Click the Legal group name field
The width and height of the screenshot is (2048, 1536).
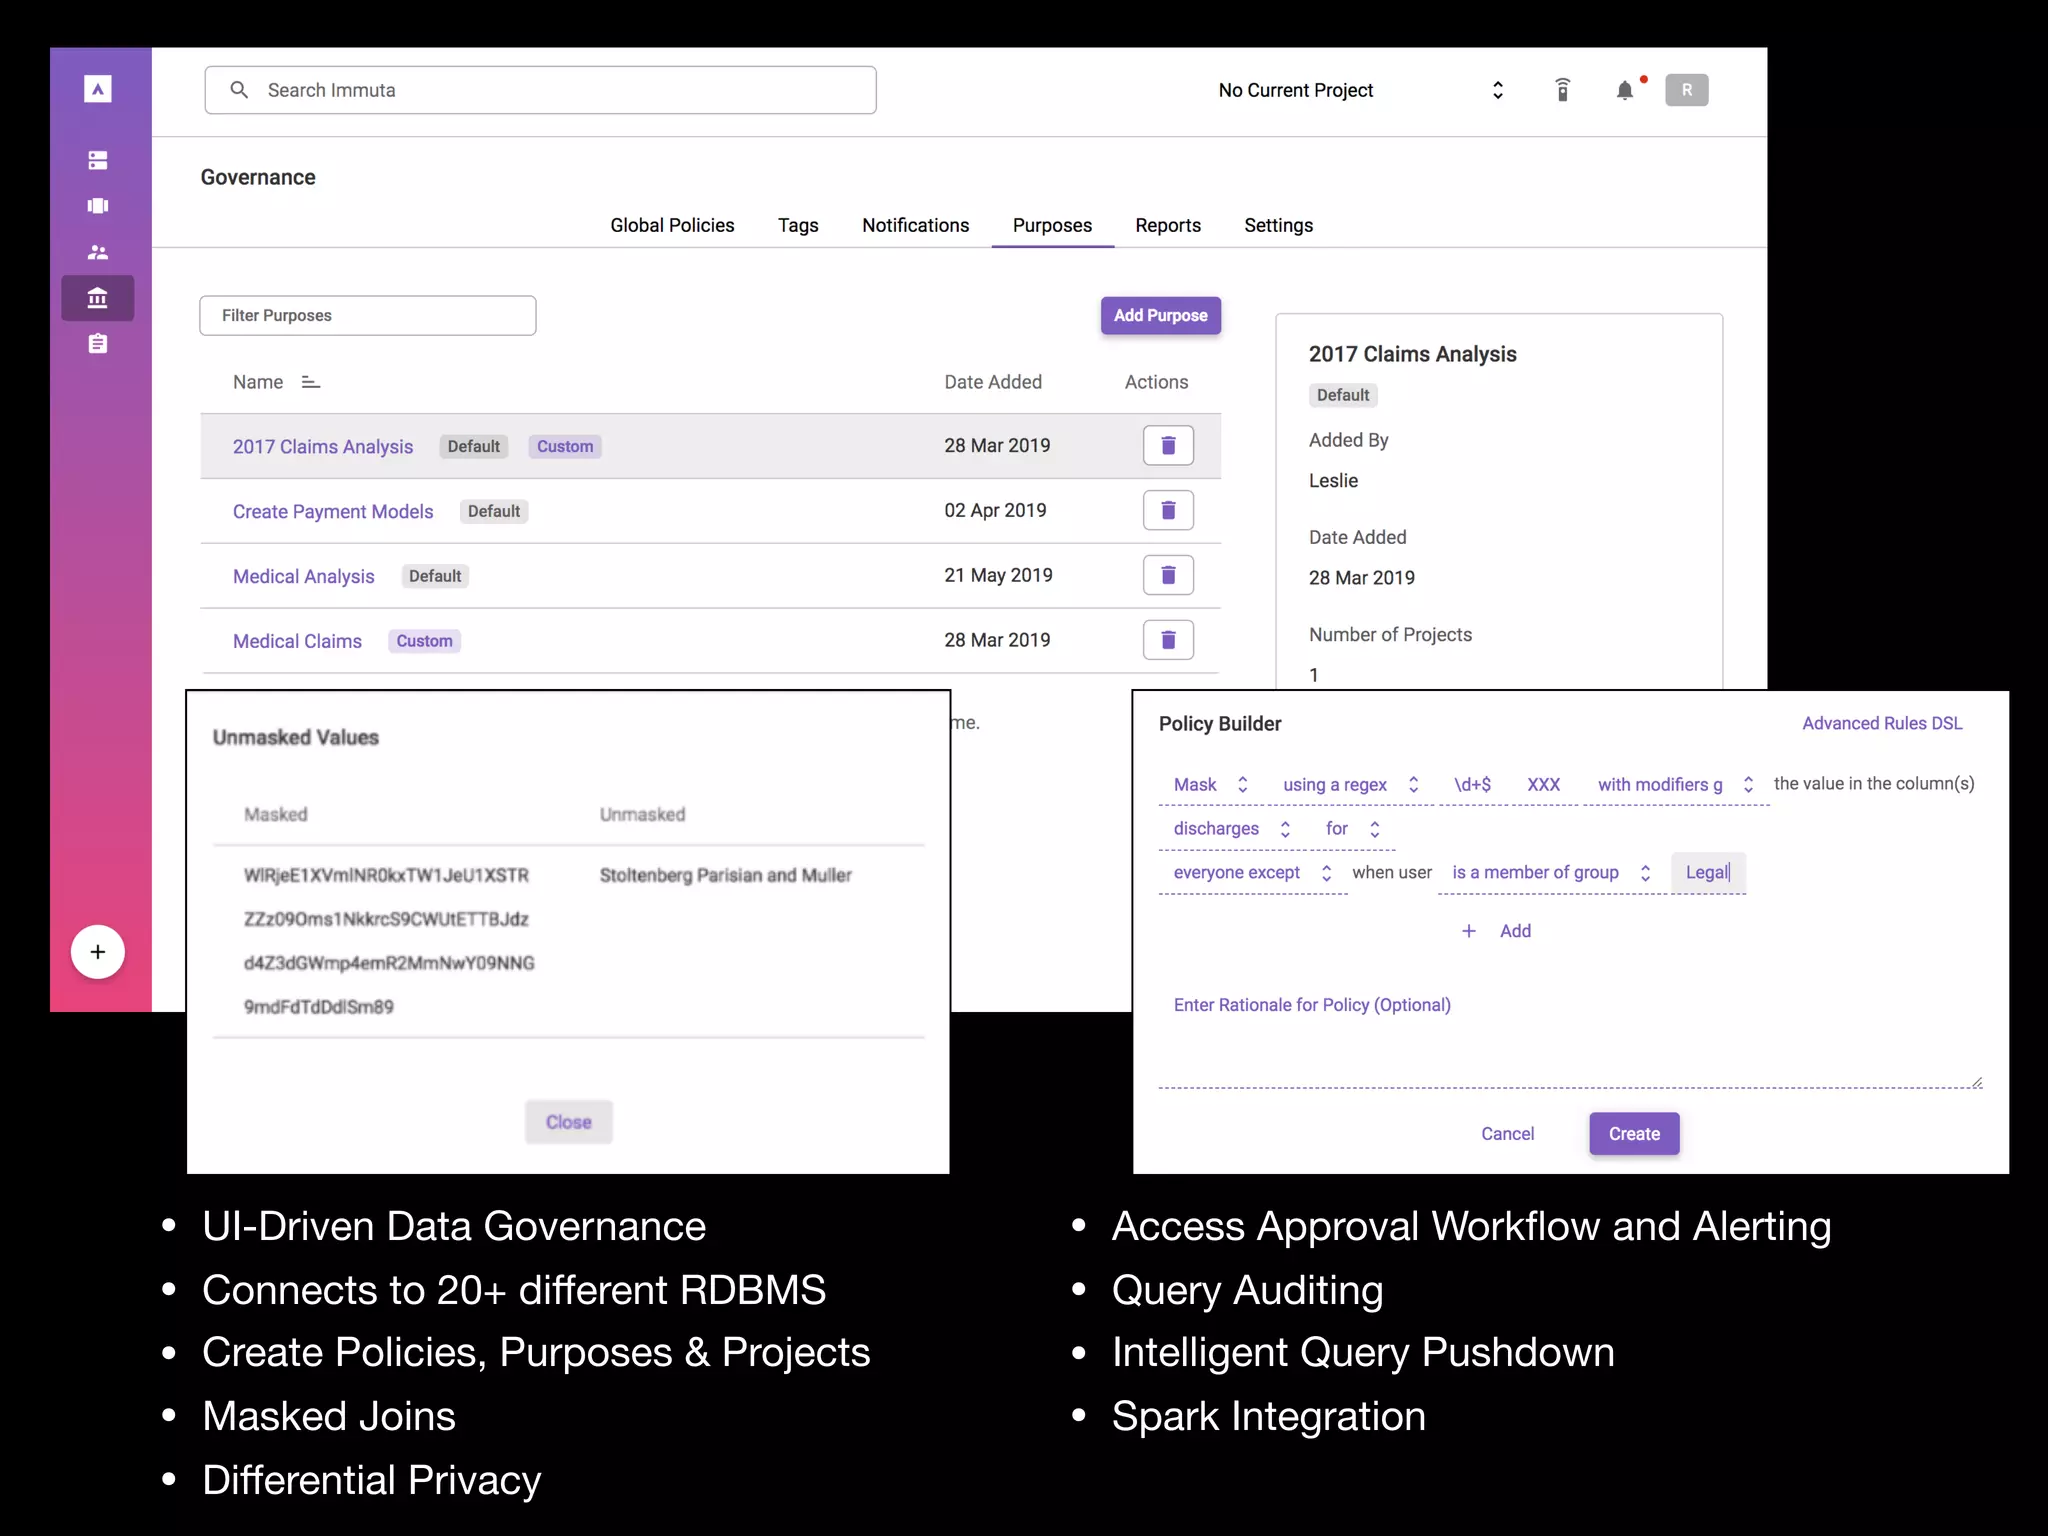click(1708, 873)
